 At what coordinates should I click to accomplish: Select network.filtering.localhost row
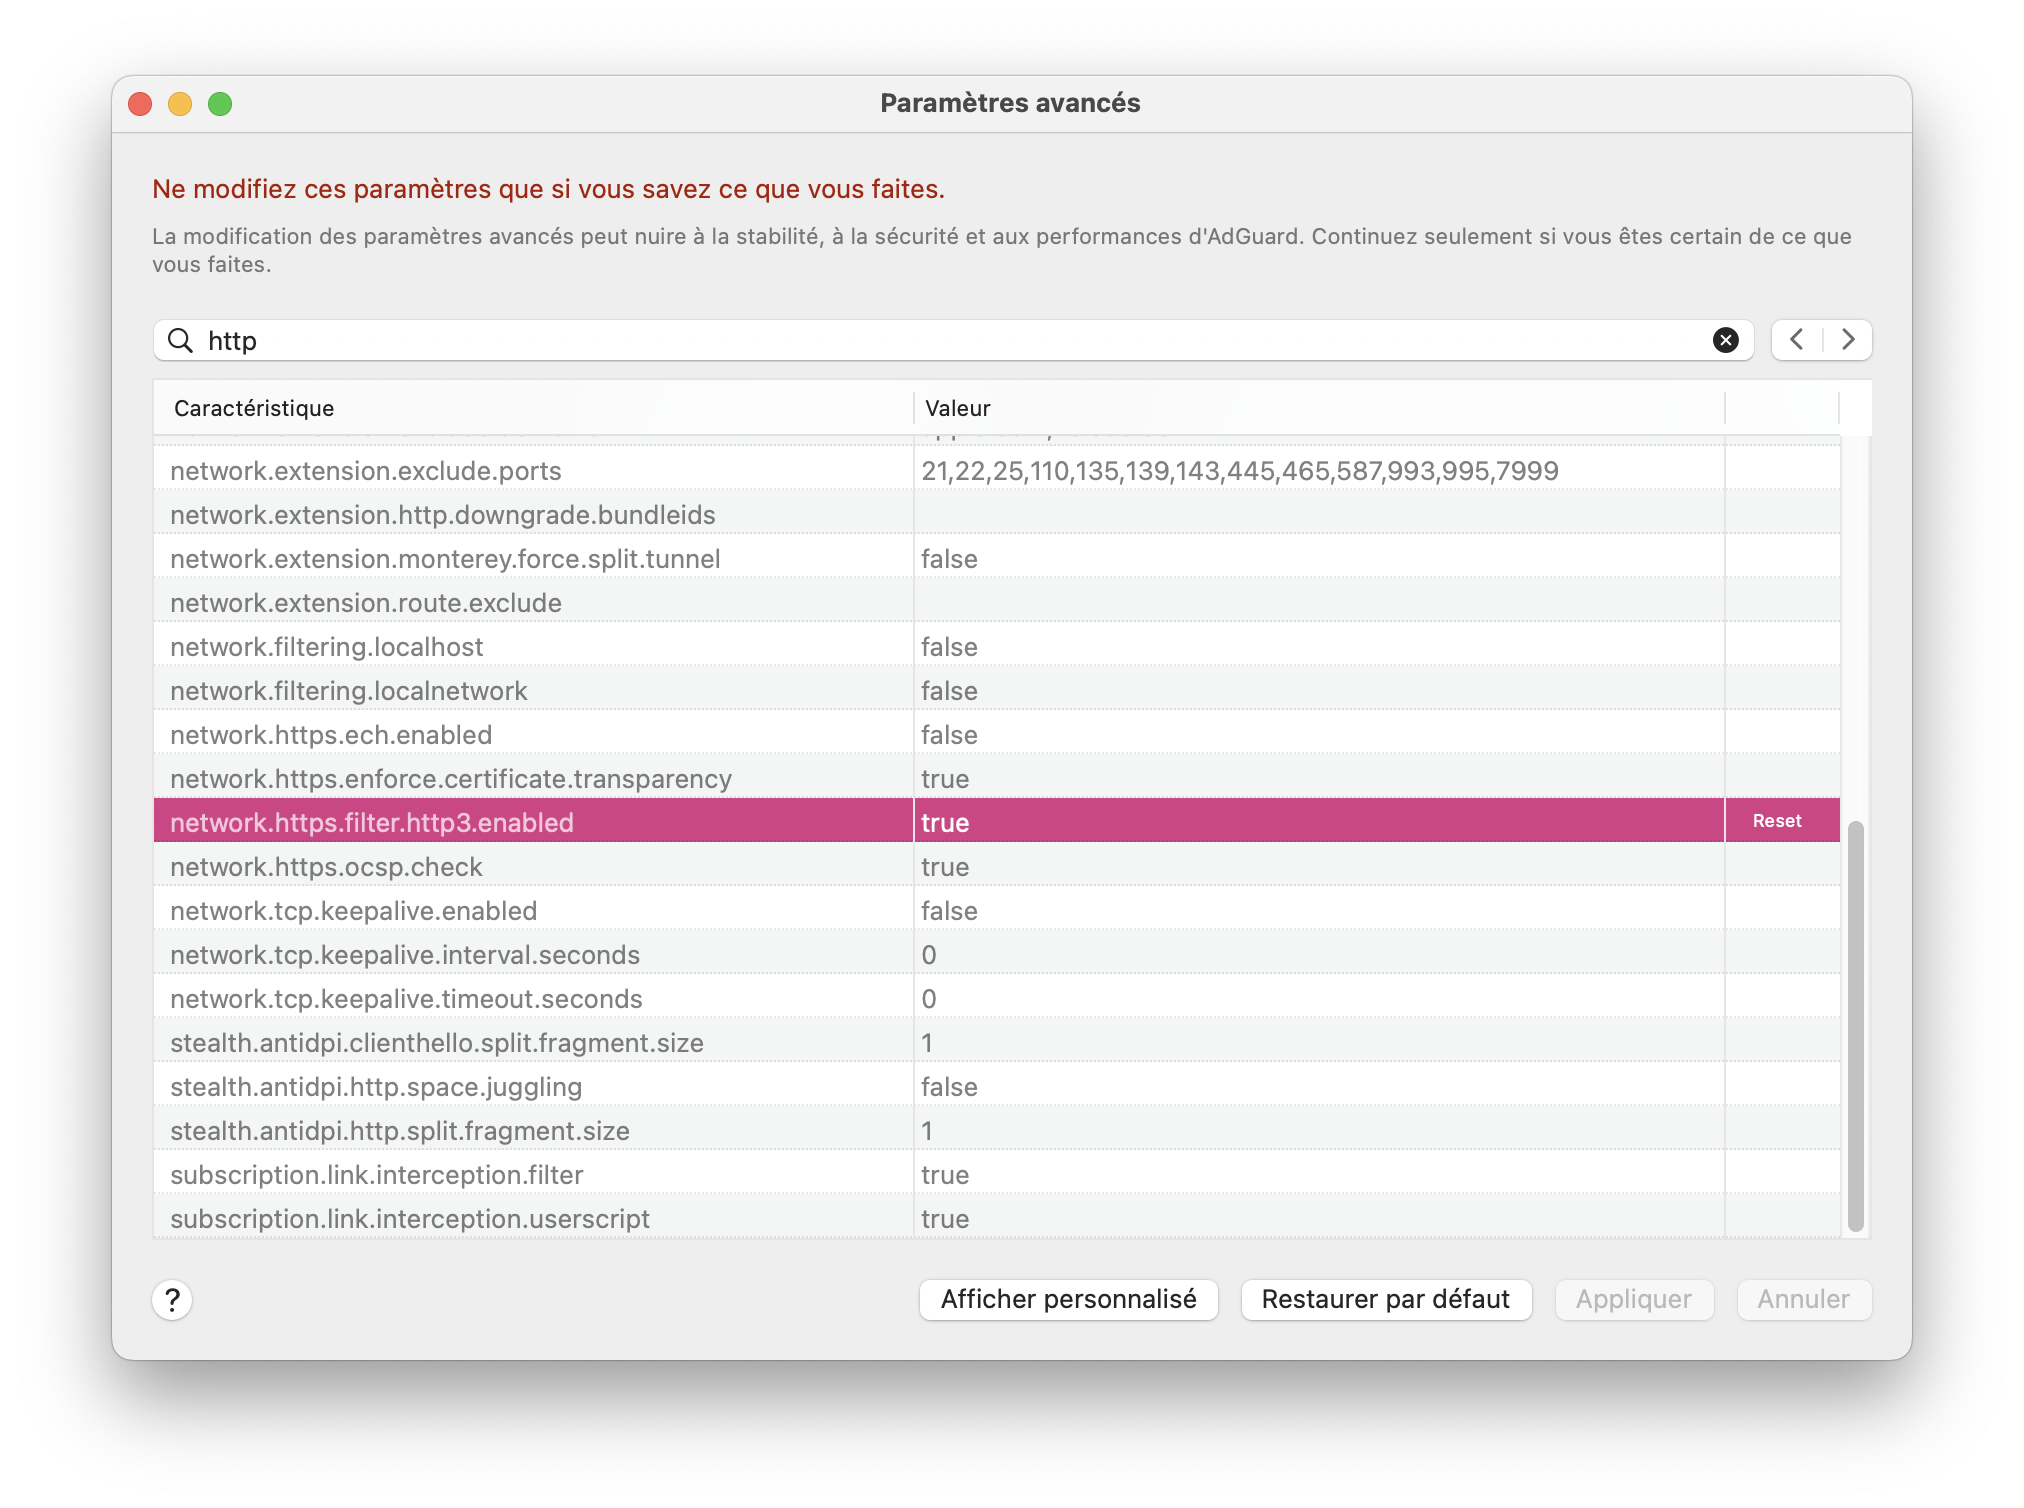tap(997, 647)
